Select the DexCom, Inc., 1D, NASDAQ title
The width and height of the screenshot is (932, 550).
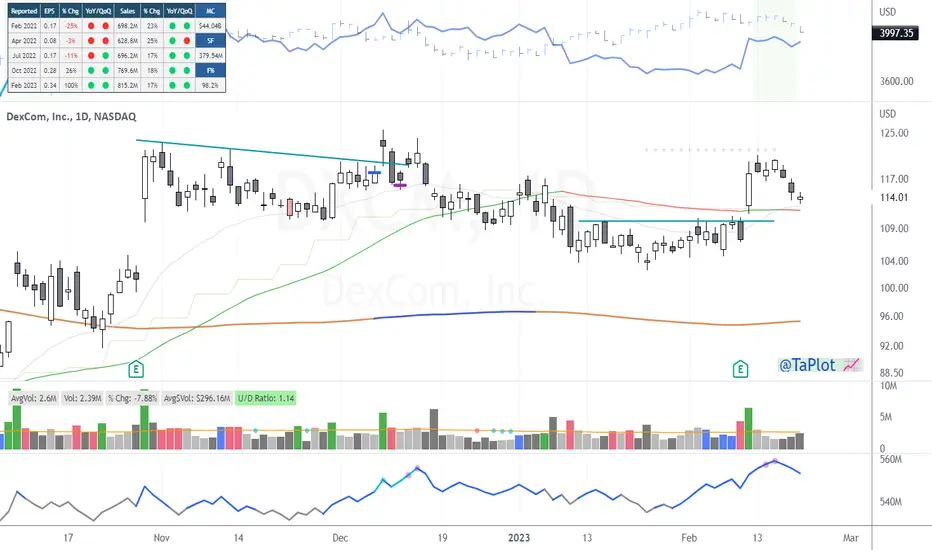tap(71, 117)
